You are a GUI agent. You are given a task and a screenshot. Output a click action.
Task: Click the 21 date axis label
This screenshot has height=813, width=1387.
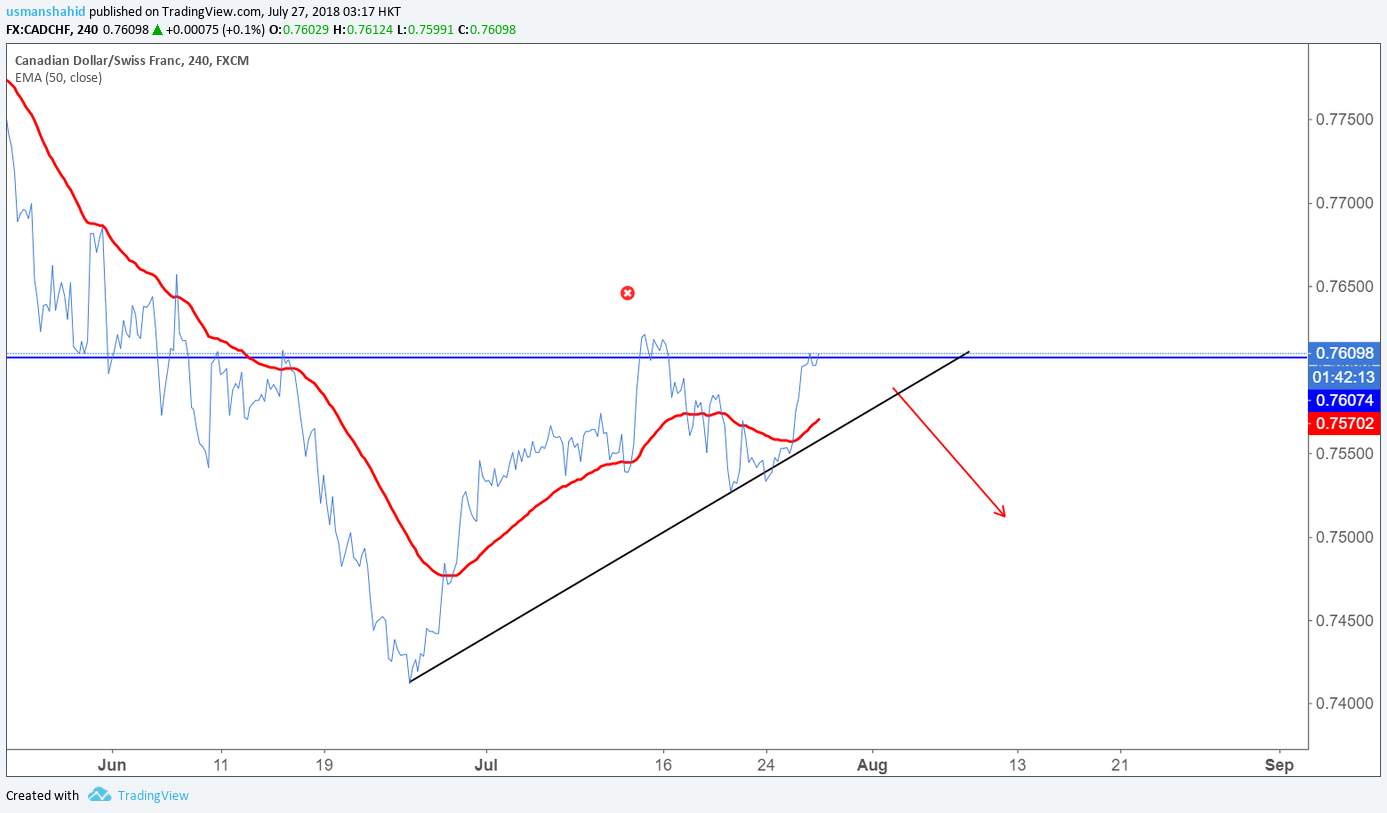[1120, 765]
